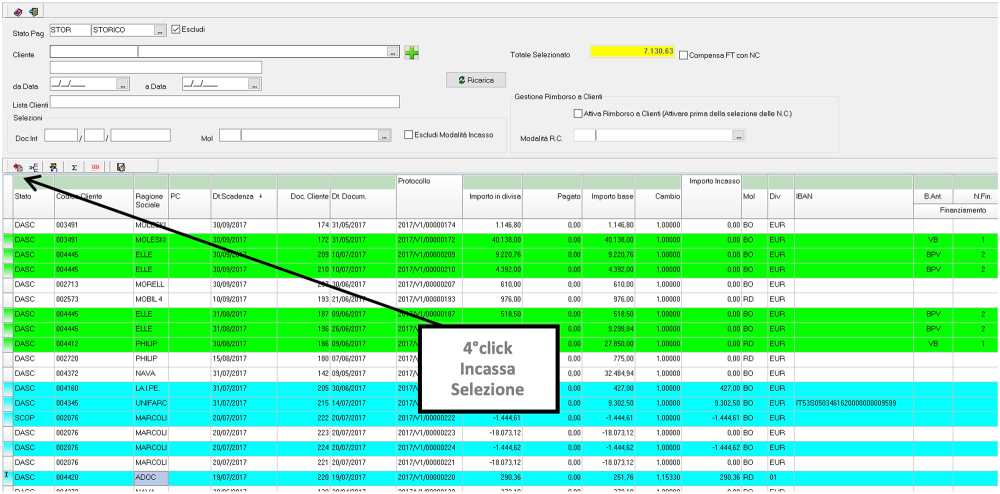Click the Incassa Selezione toolbar icon
This screenshot has width=1000, height=494.
[x=18, y=167]
